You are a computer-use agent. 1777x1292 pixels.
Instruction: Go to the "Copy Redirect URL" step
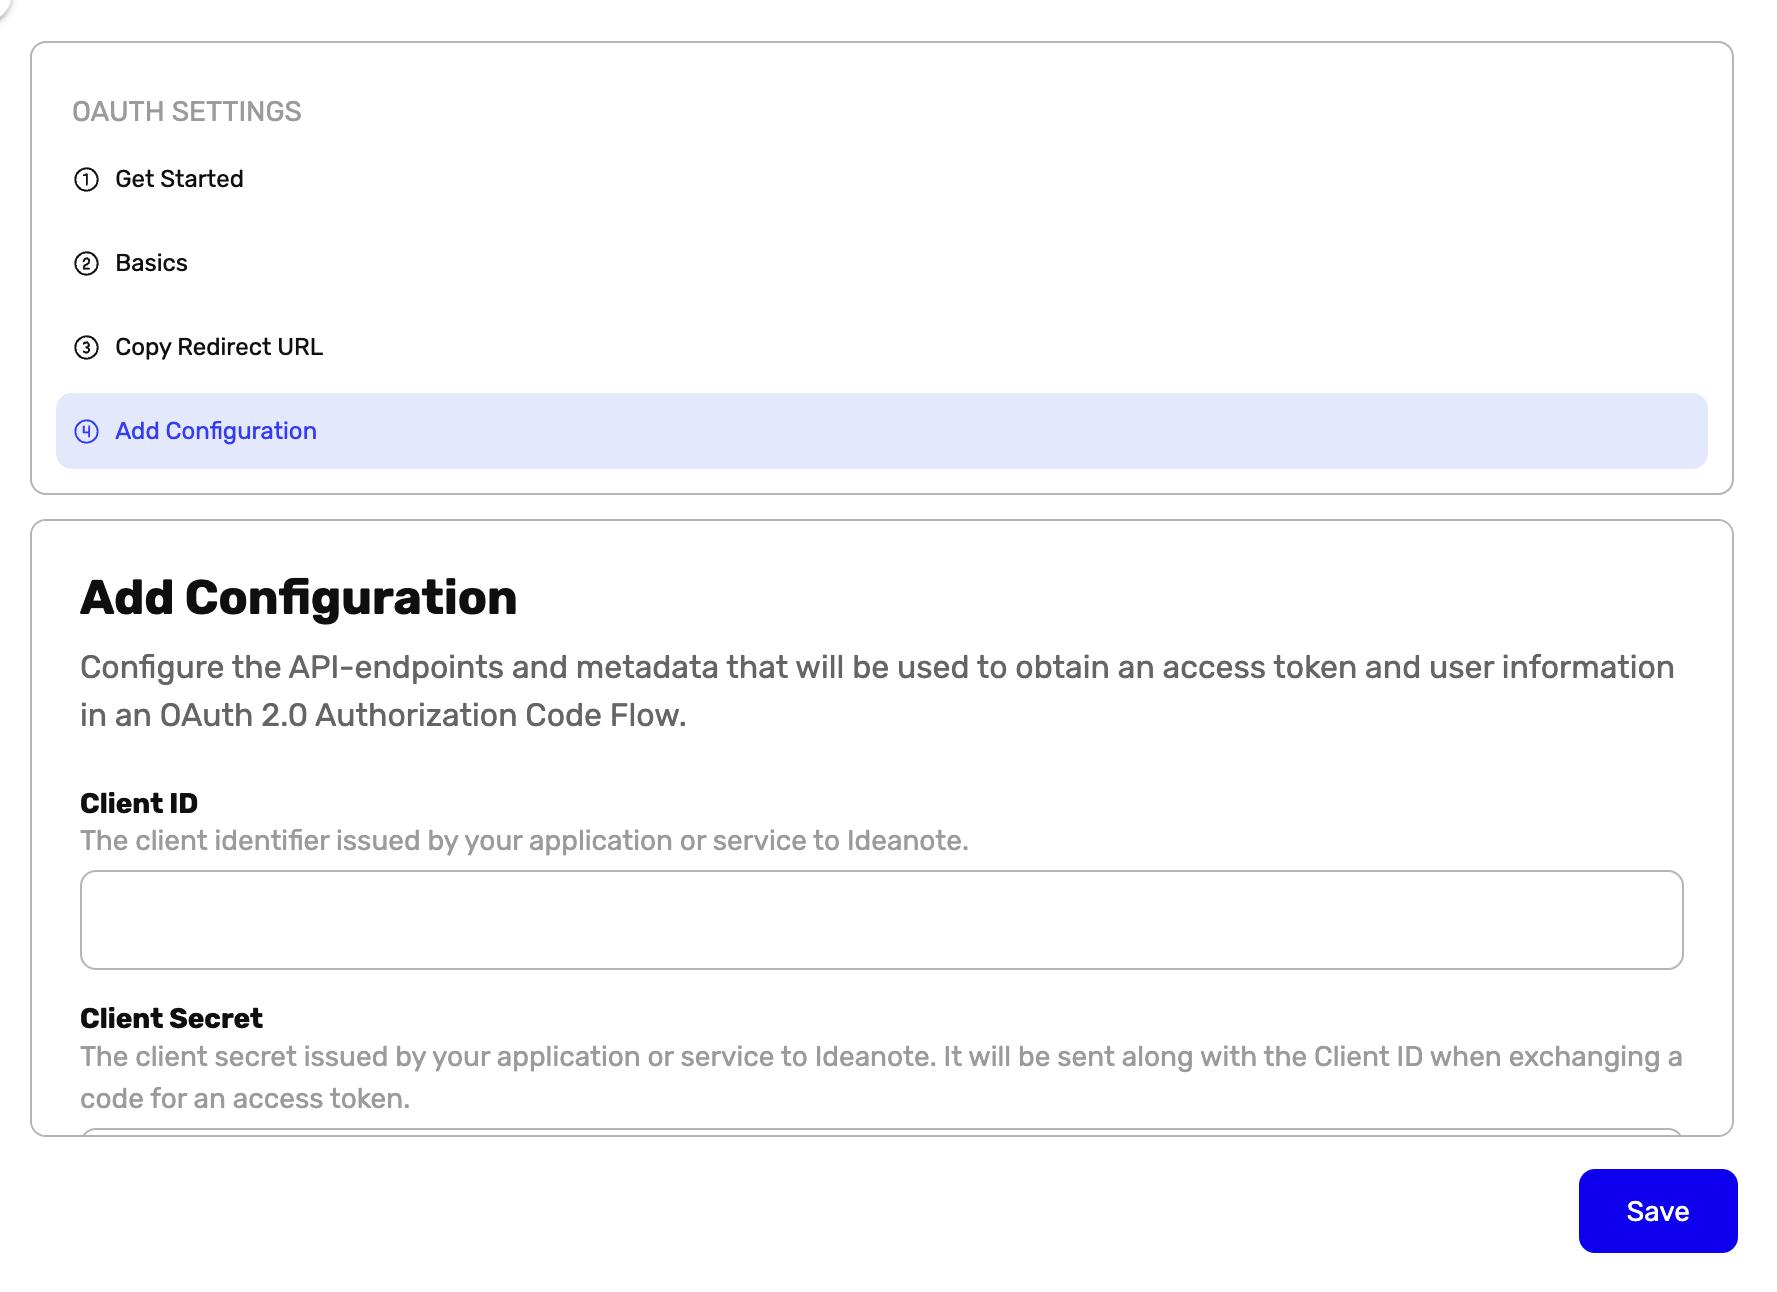tap(218, 347)
